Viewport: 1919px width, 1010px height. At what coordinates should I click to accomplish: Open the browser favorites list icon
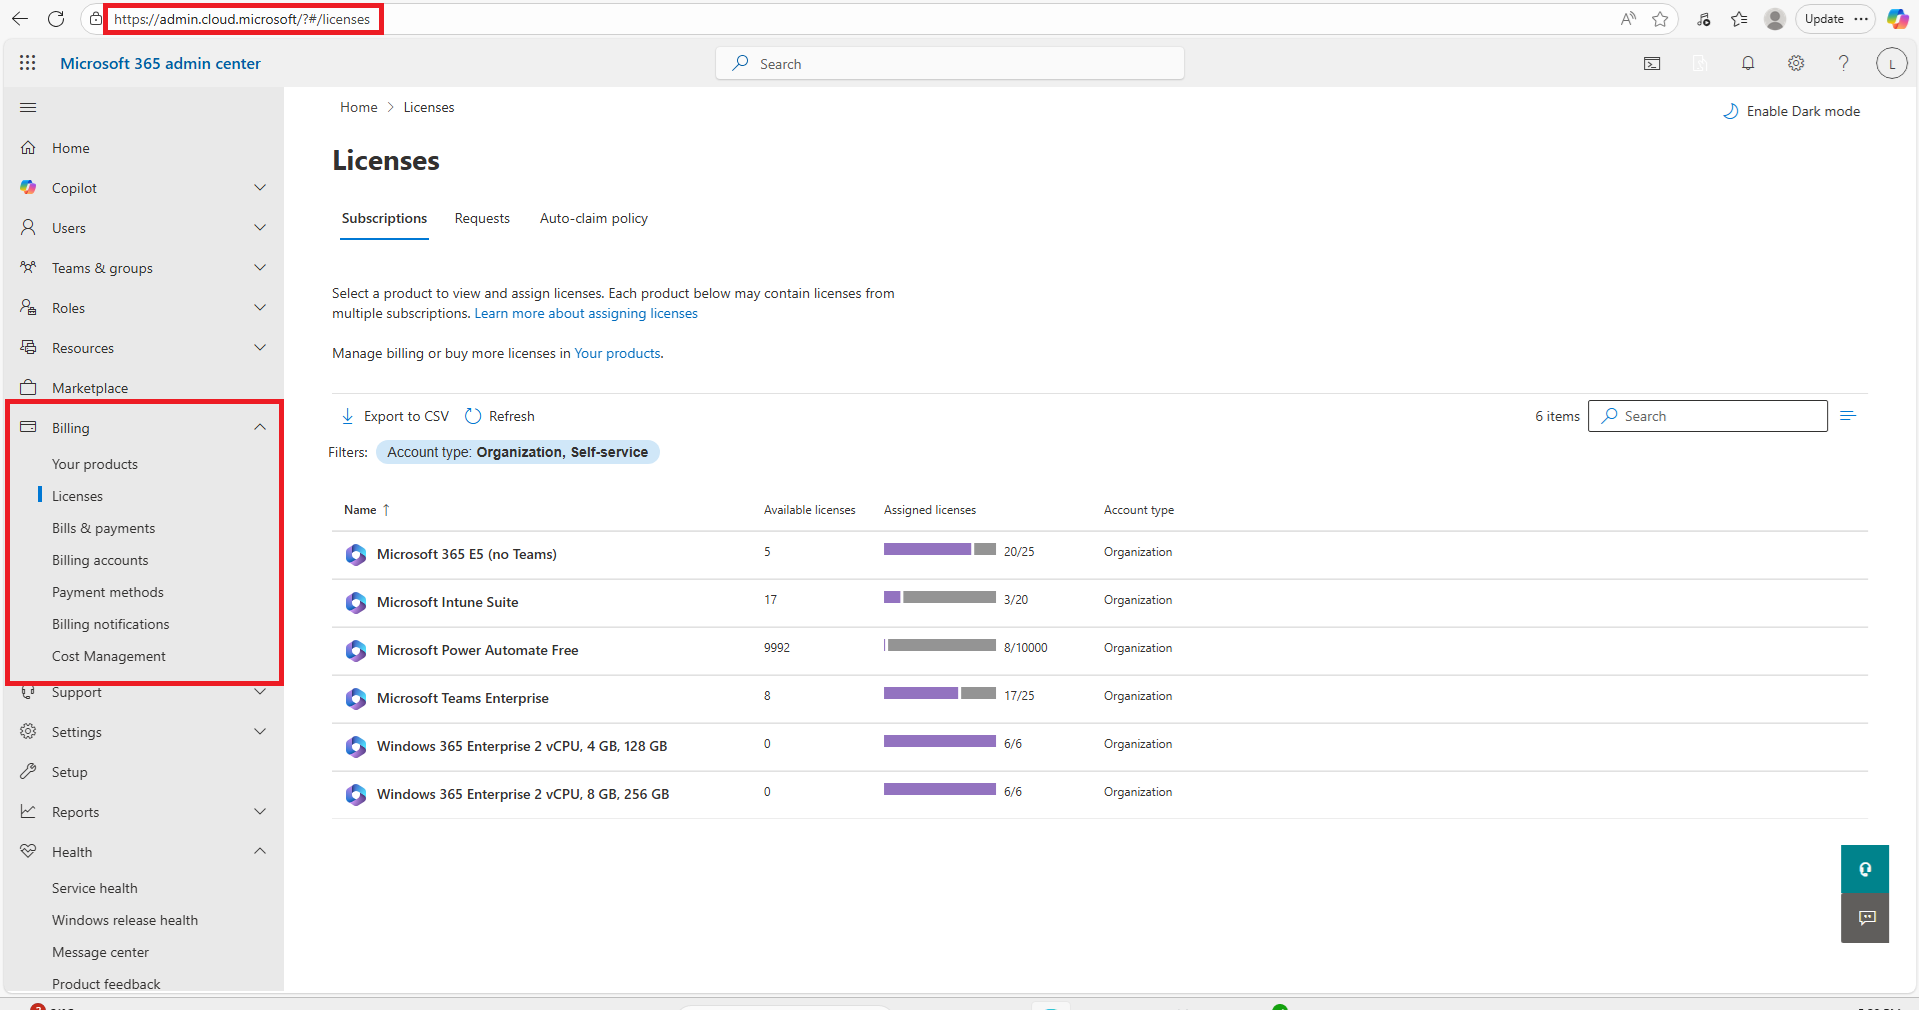[1740, 19]
